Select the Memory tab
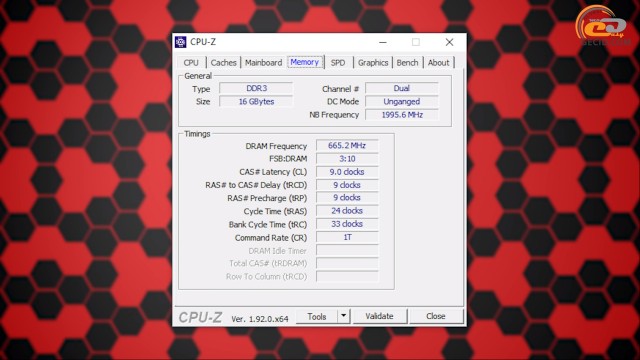 coord(305,62)
